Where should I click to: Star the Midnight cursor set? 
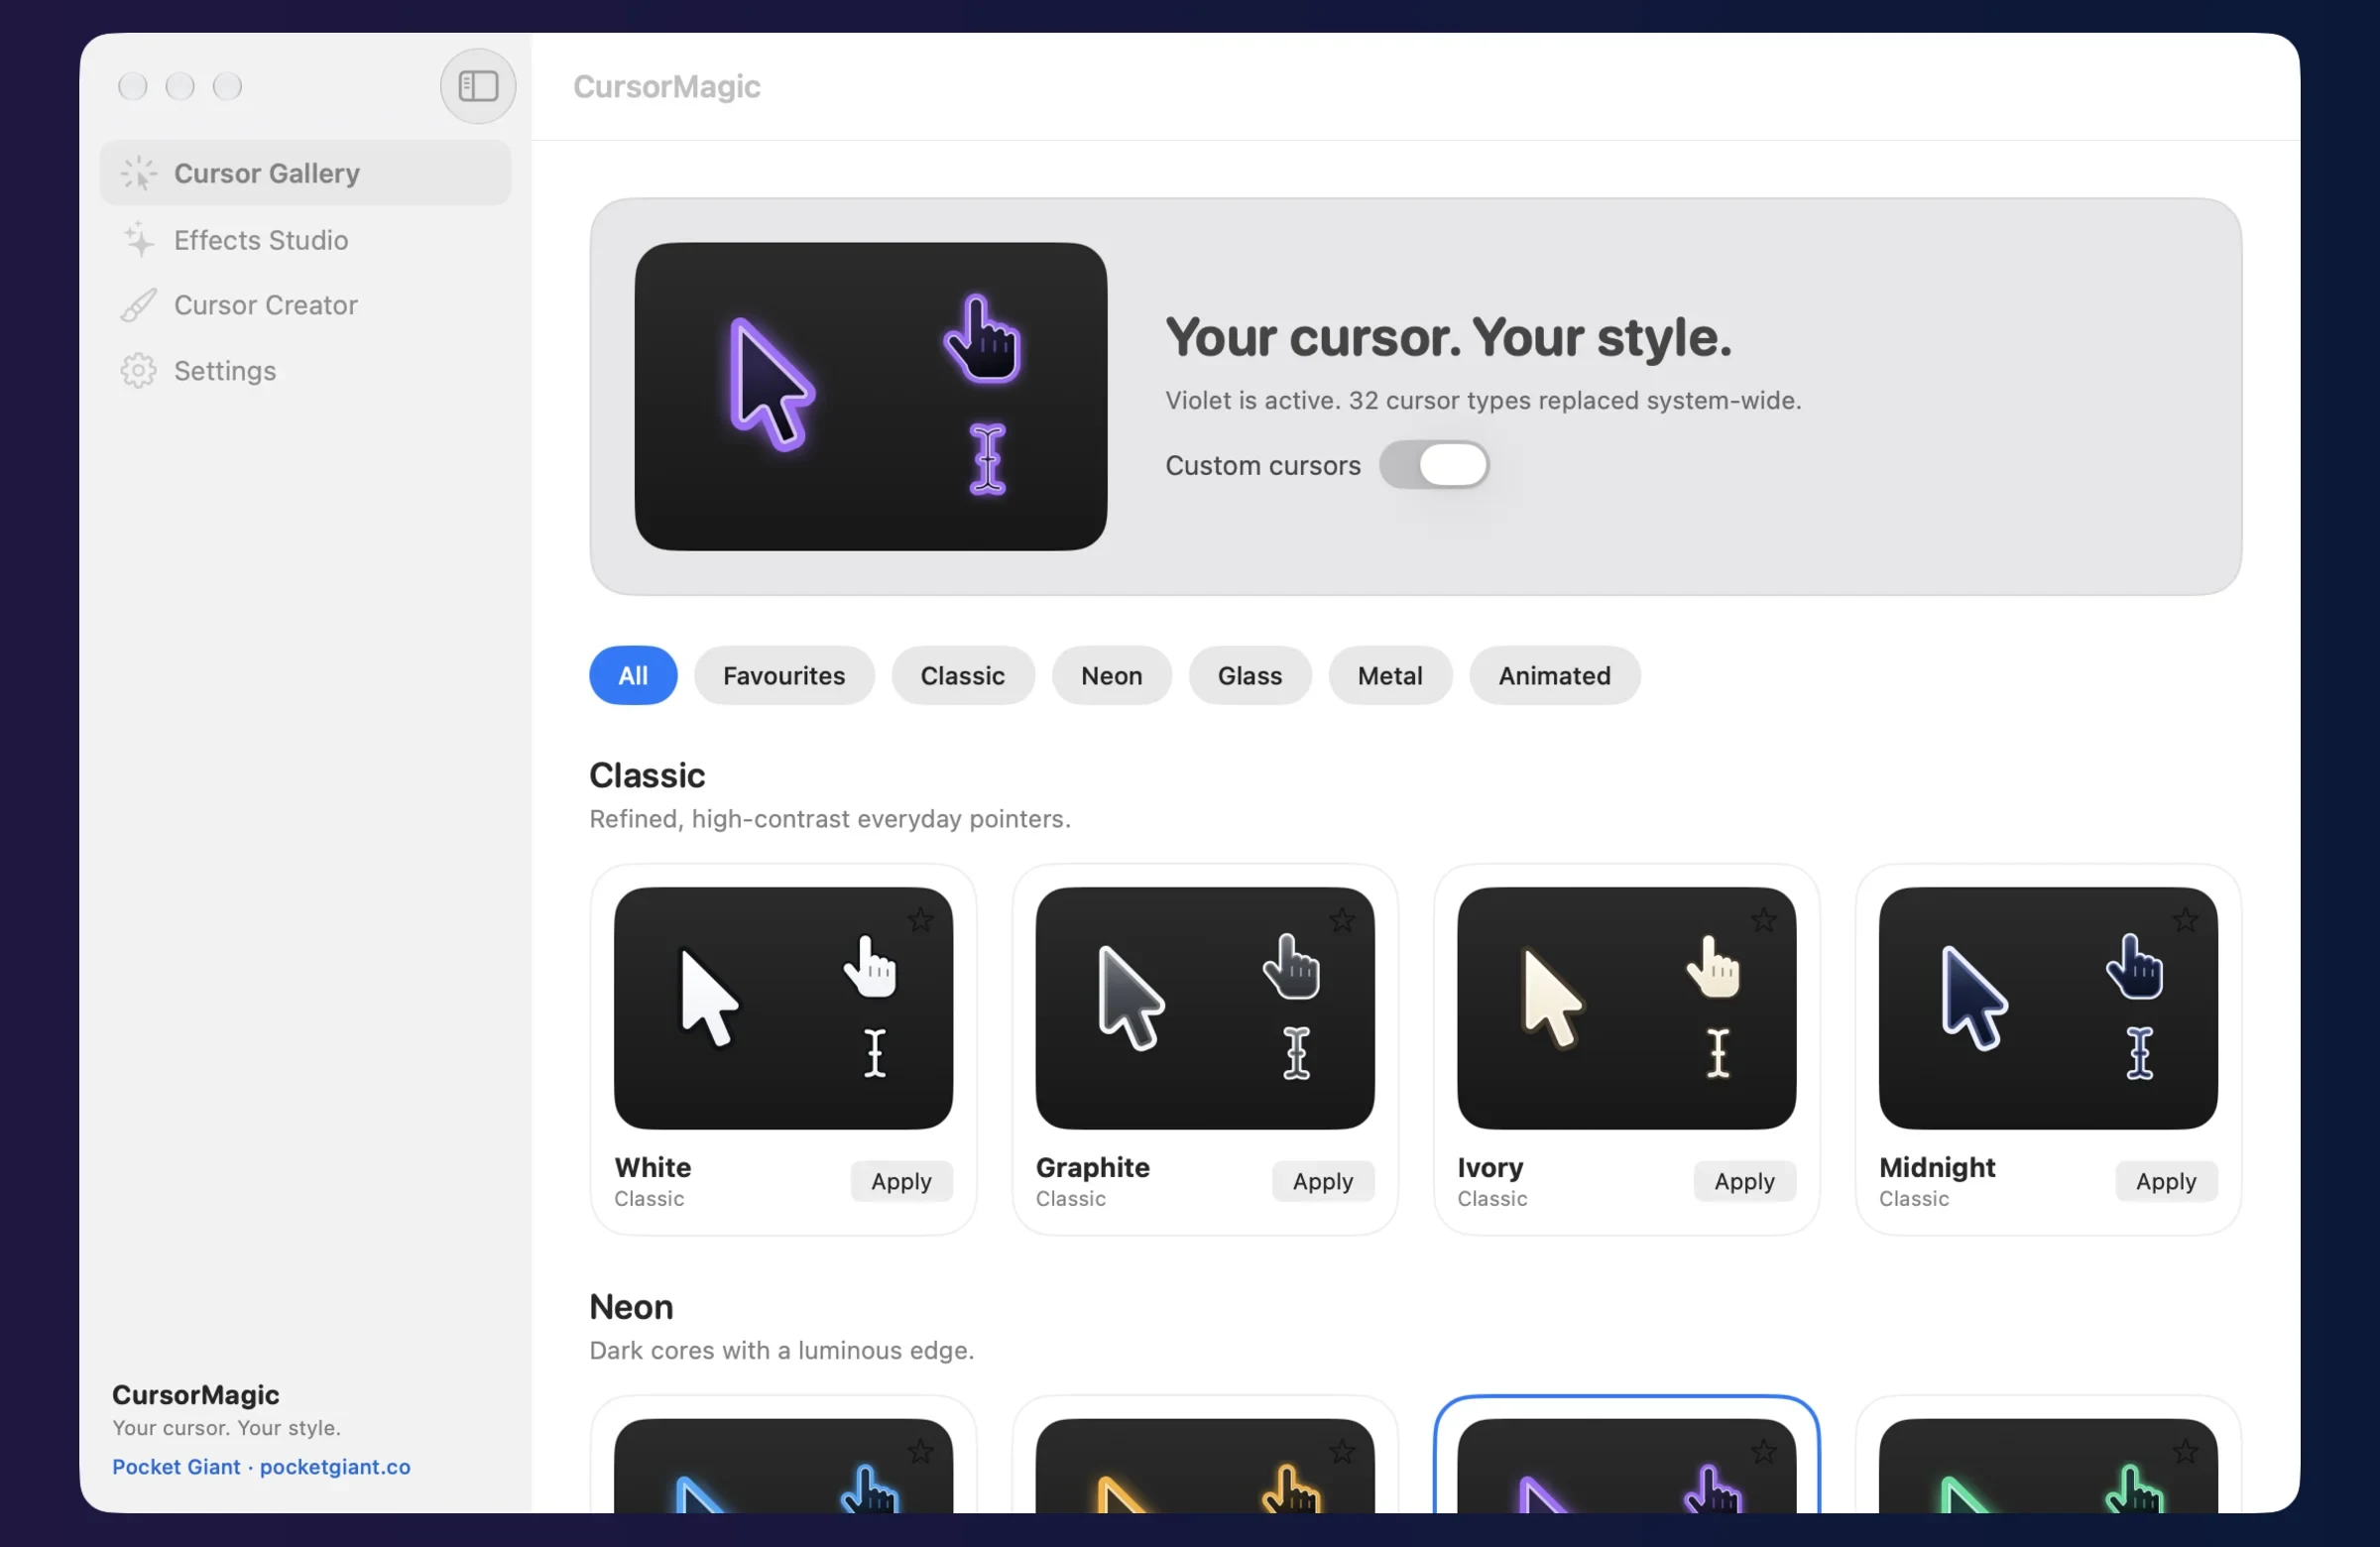pos(2186,919)
